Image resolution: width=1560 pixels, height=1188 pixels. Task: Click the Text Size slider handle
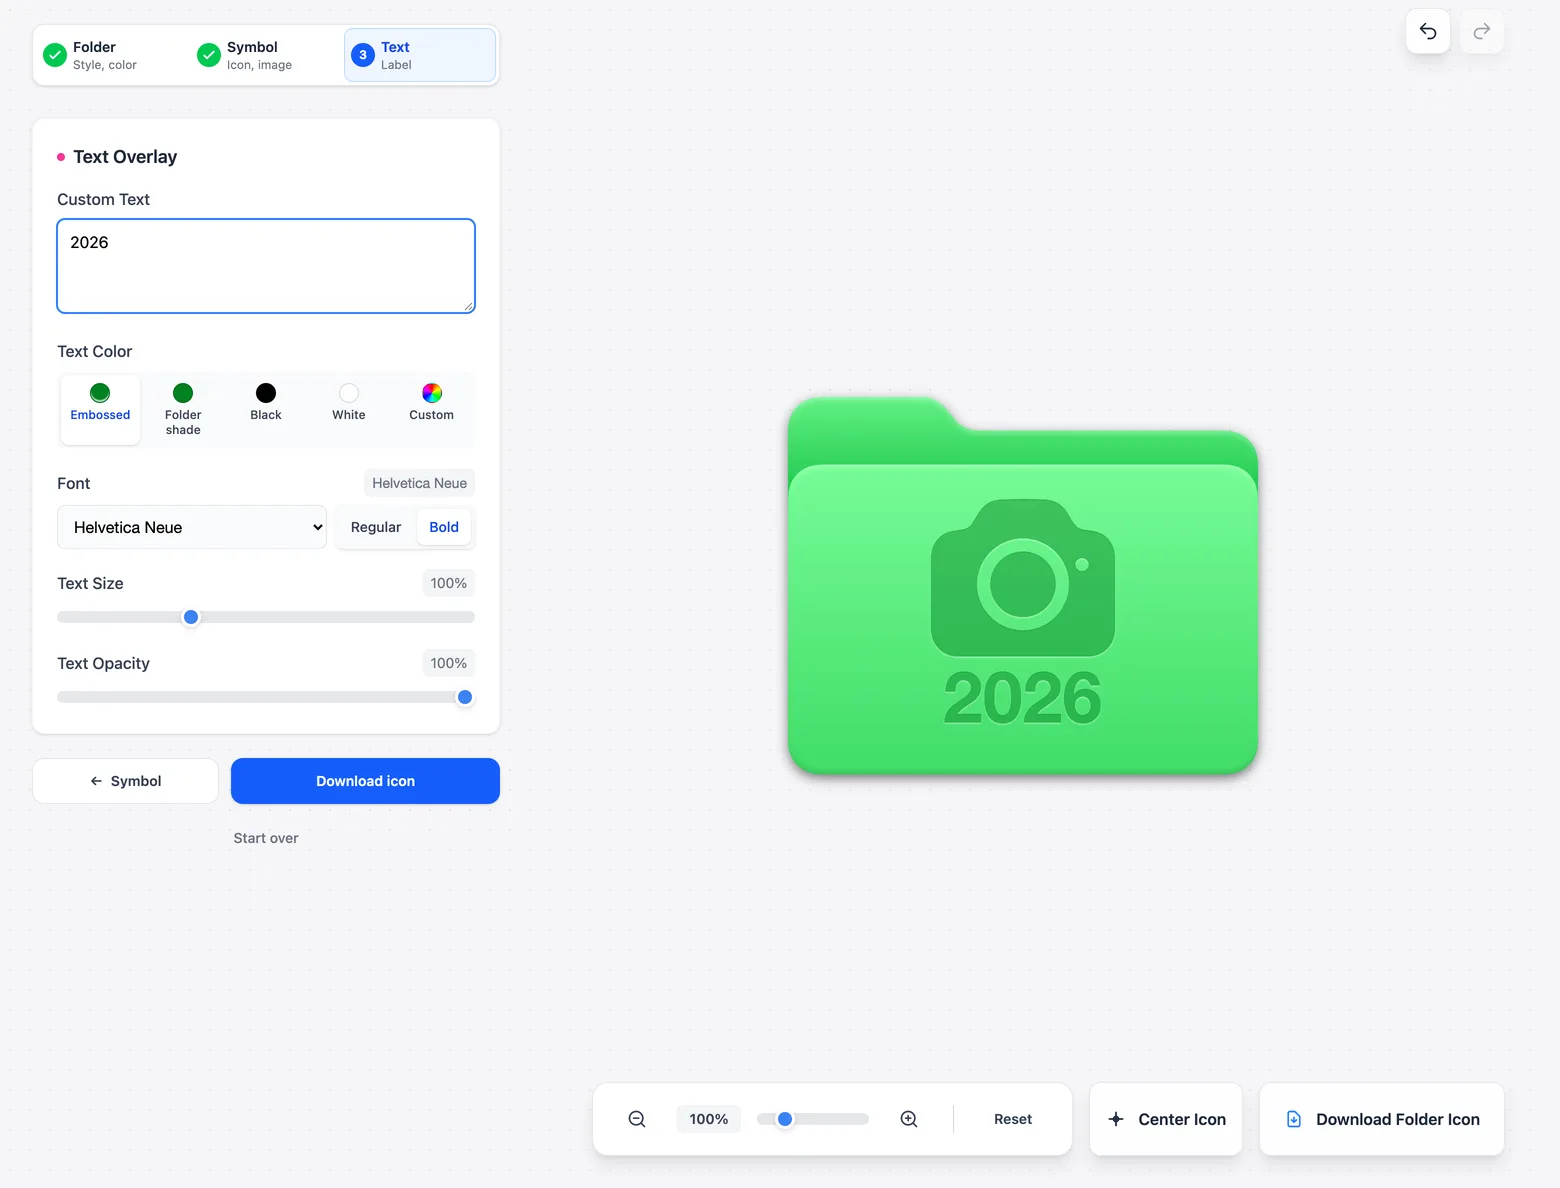click(191, 617)
